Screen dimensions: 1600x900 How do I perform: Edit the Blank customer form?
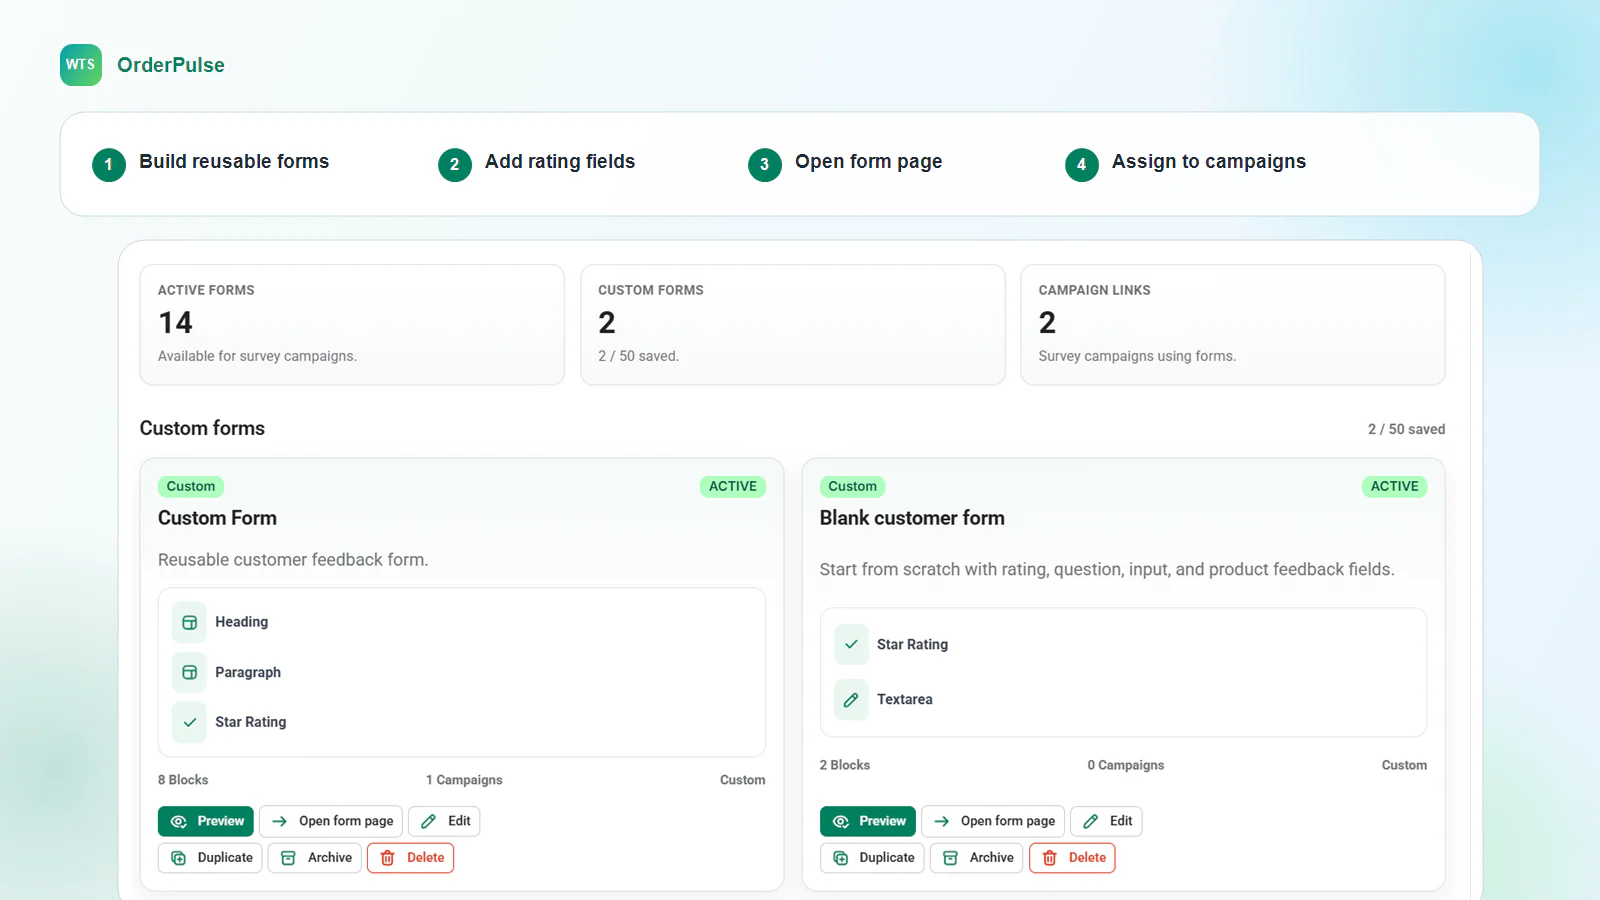click(x=1107, y=821)
